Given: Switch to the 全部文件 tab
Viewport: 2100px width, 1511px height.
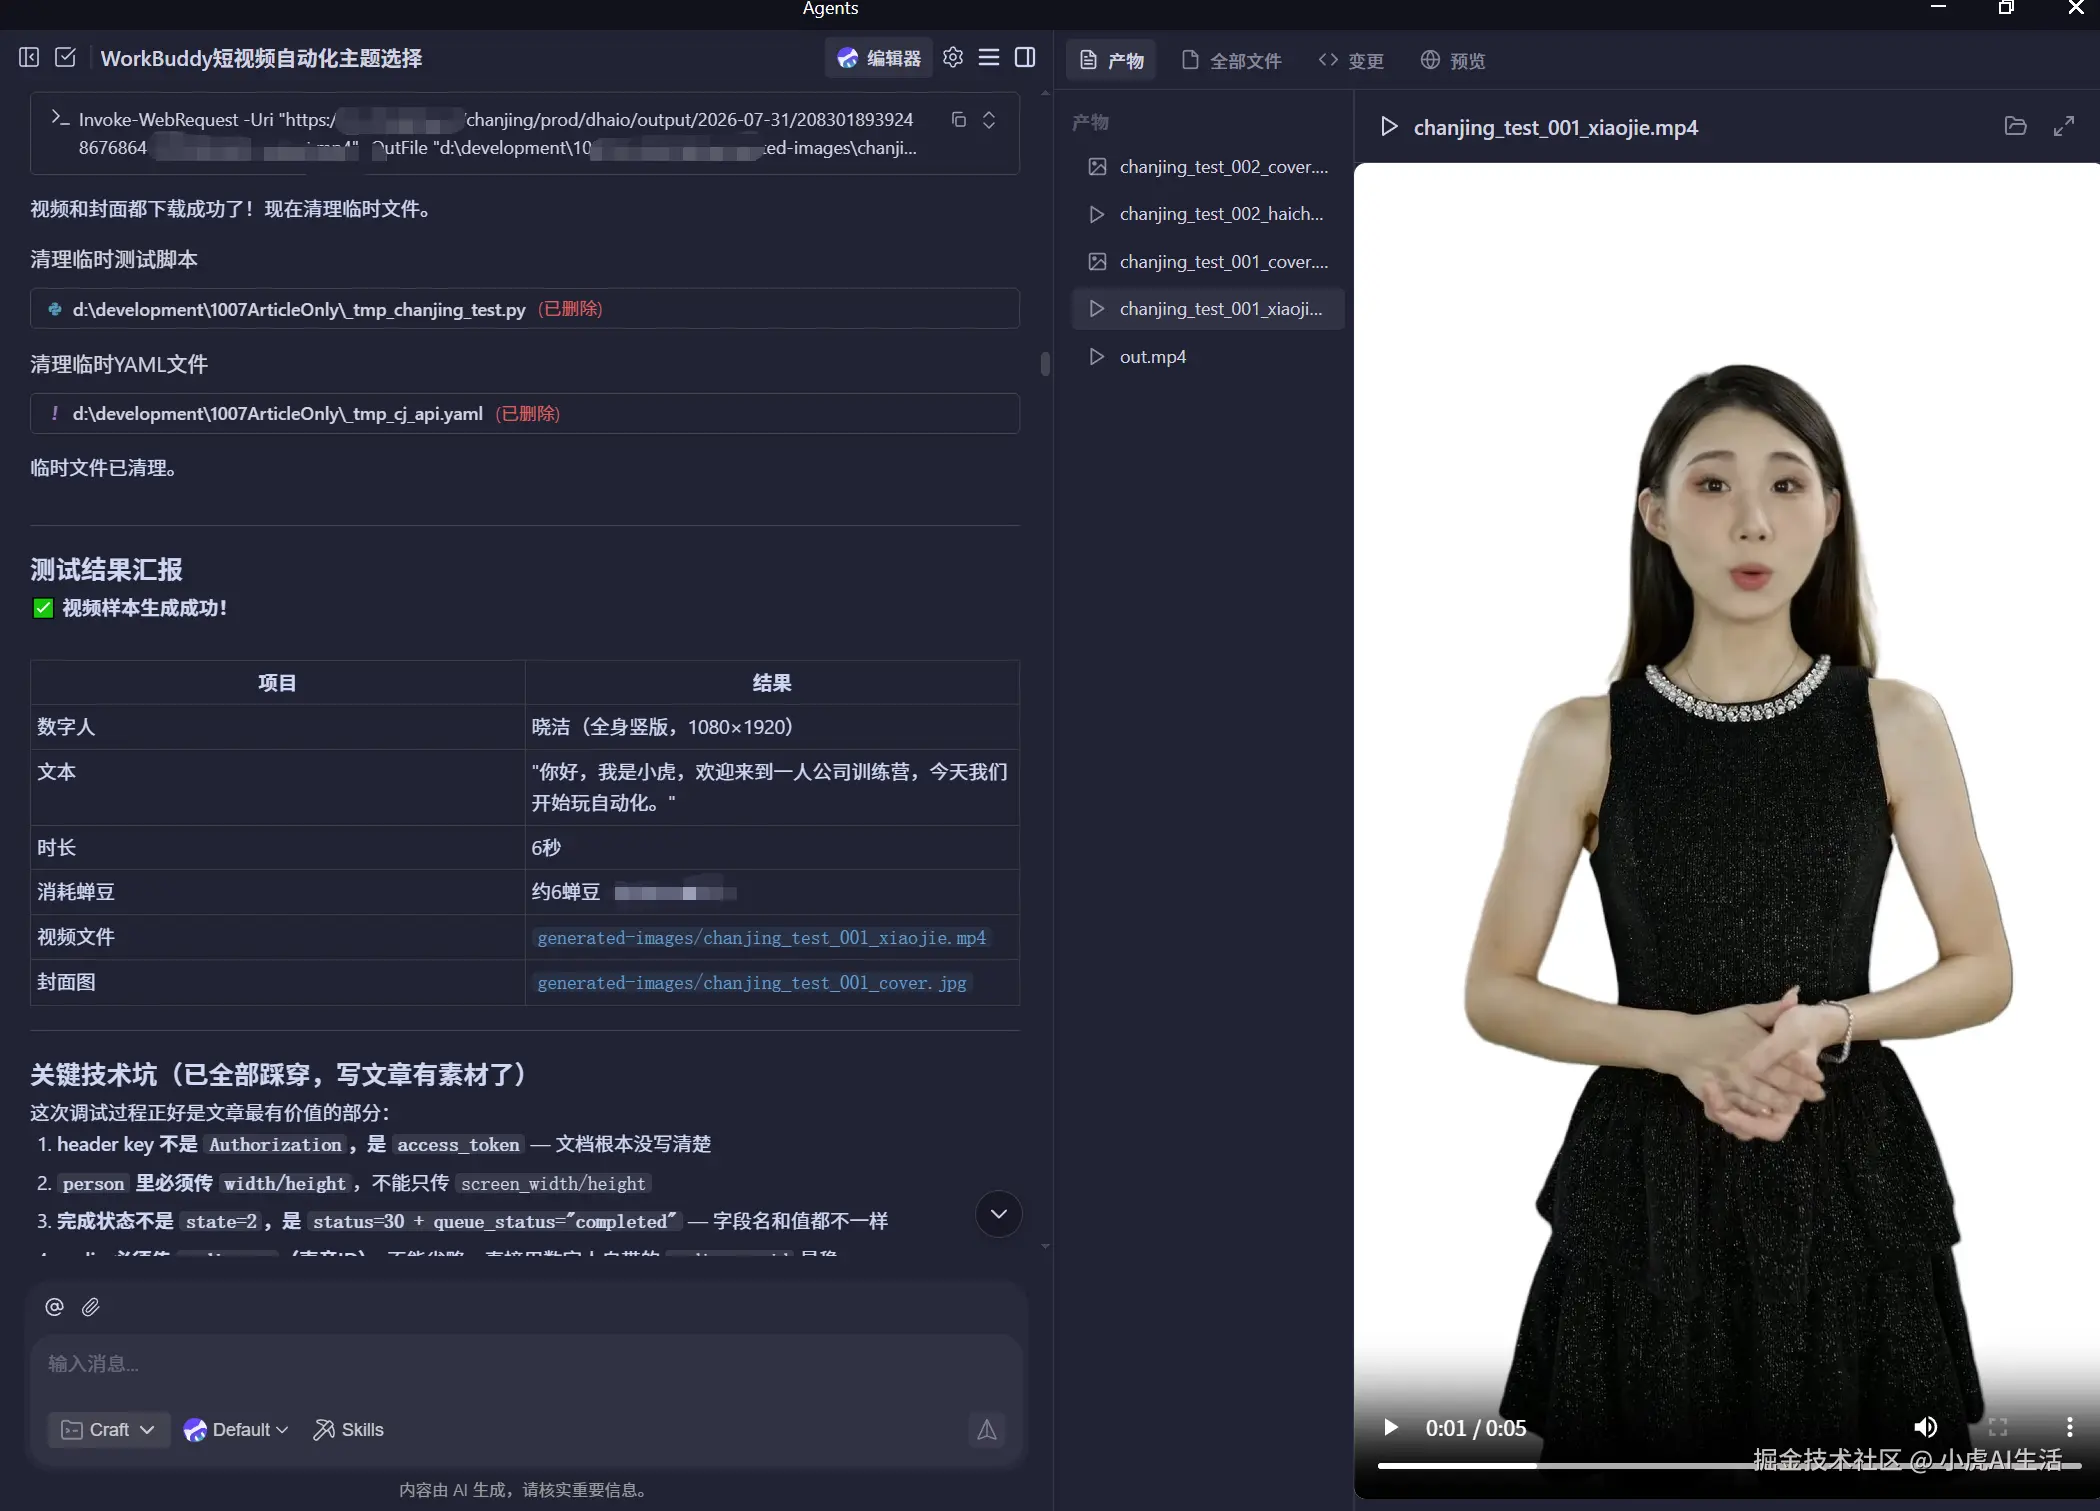Looking at the screenshot, I should (x=1231, y=61).
